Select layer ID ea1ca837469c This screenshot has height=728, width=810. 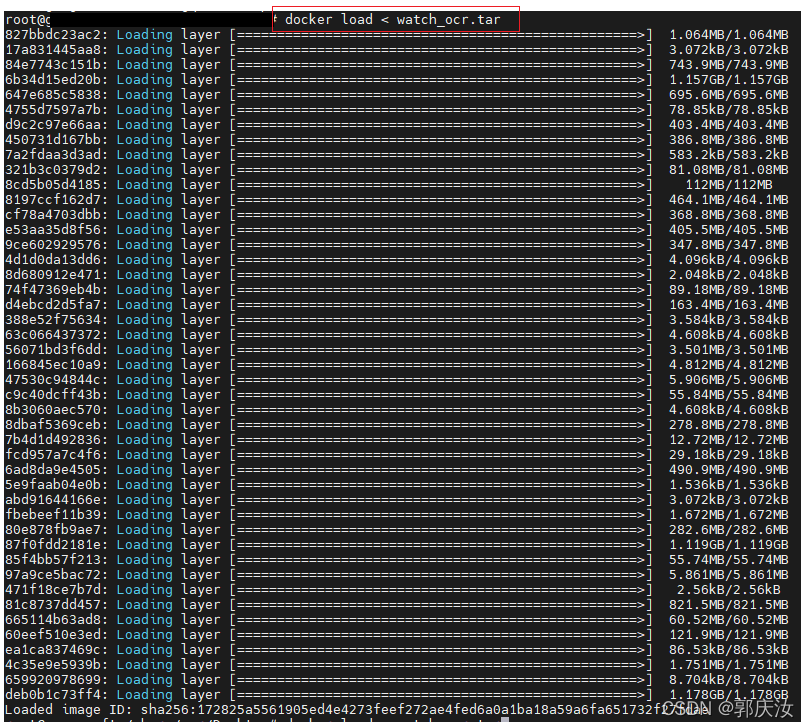[53, 649]
